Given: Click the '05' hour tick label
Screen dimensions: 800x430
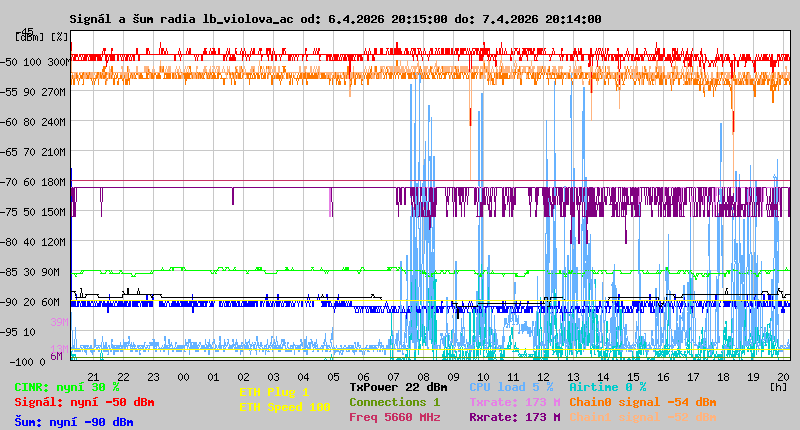Looking at the screenshot, I should pyautogui.click(x=333, y=377).
